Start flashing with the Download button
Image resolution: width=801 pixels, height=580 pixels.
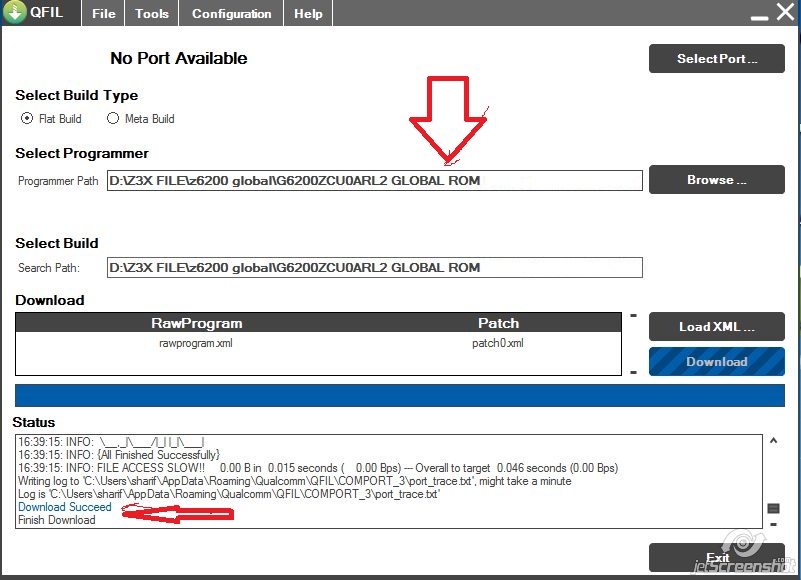tap(717, 362)
